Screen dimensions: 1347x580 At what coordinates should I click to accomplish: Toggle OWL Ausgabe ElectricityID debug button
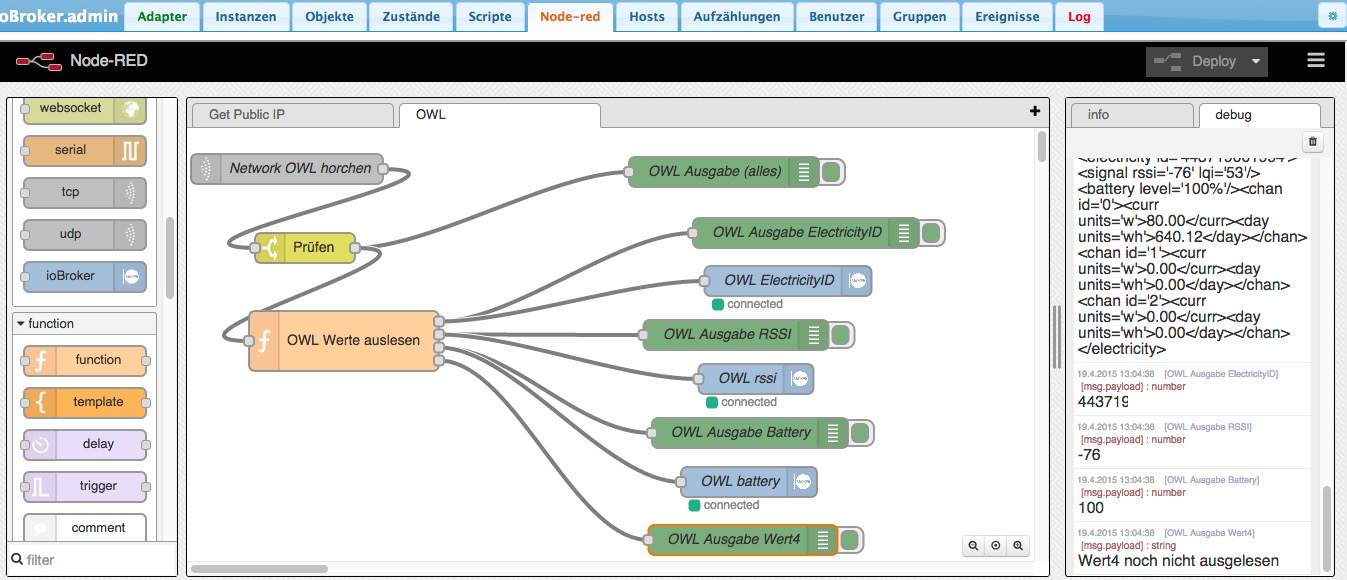tap(932, 233)
